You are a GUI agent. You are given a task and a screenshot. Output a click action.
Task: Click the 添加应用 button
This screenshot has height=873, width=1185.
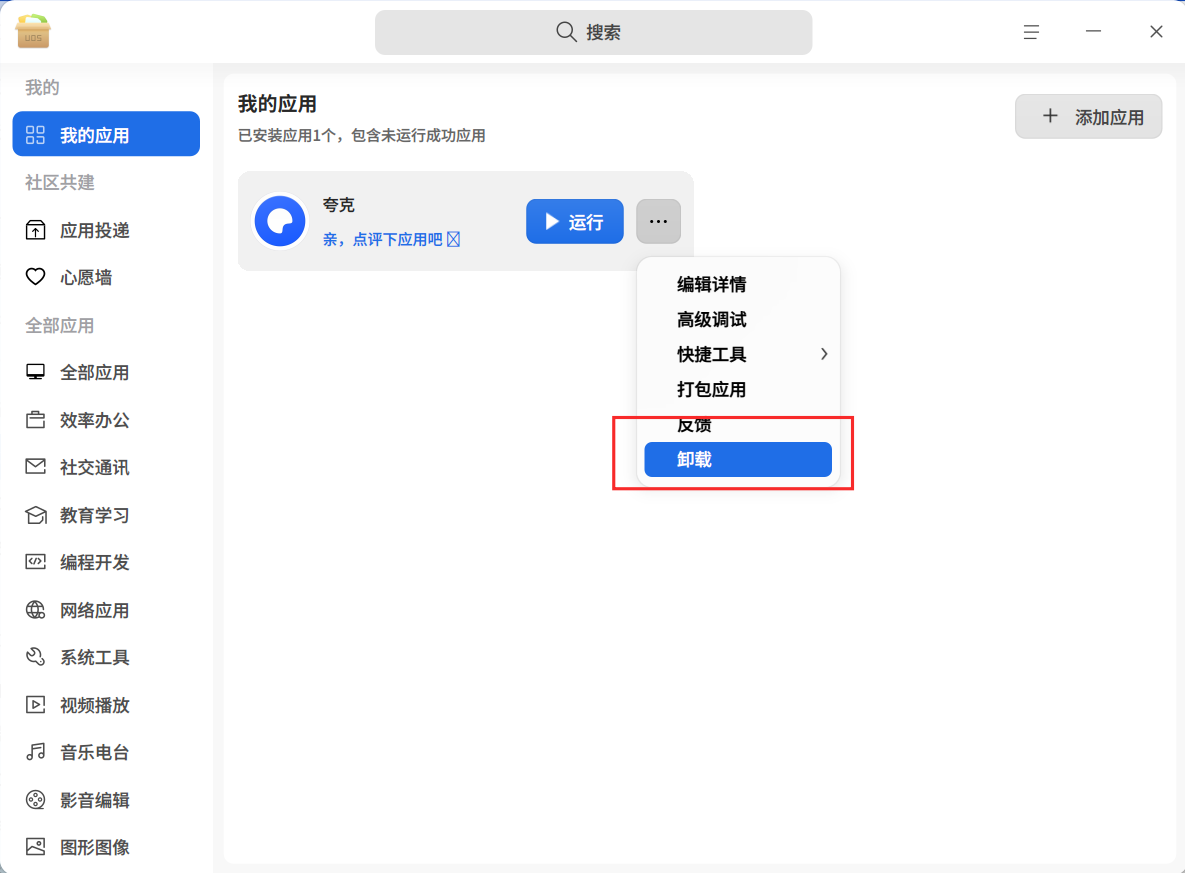[1088, 116]
